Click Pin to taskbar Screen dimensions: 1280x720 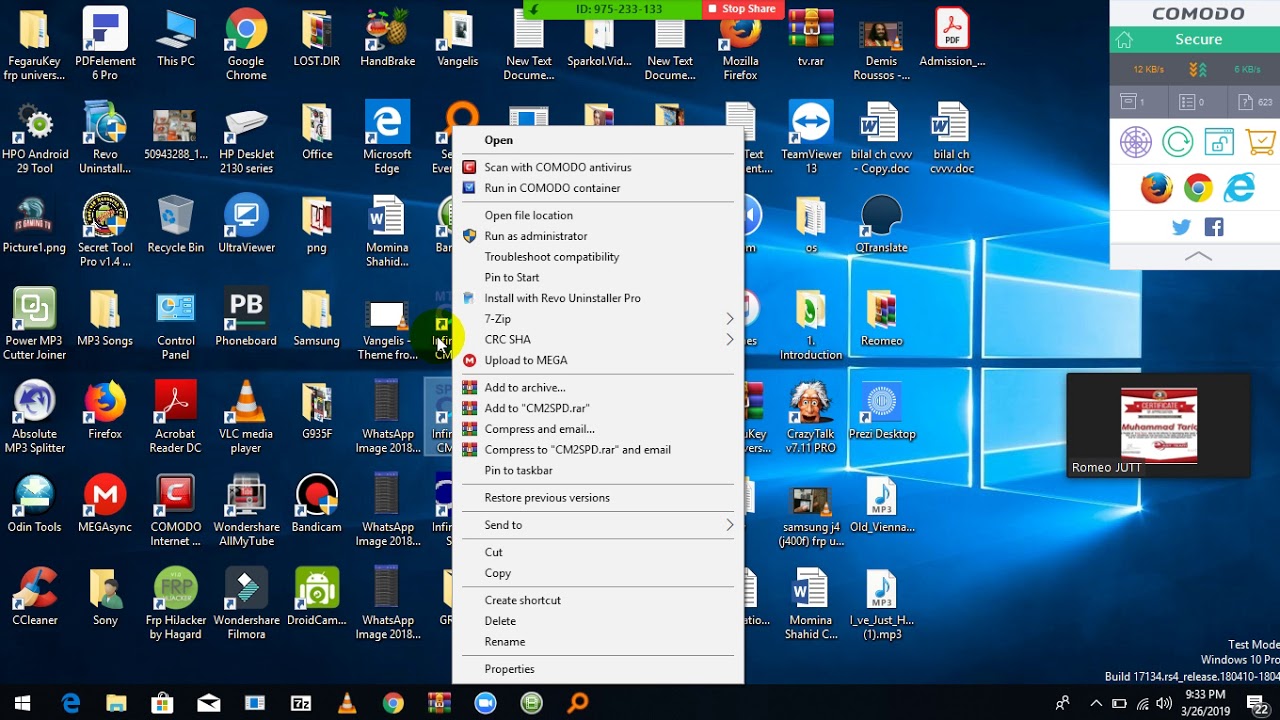pyautogui.click(x=598, y=470)
